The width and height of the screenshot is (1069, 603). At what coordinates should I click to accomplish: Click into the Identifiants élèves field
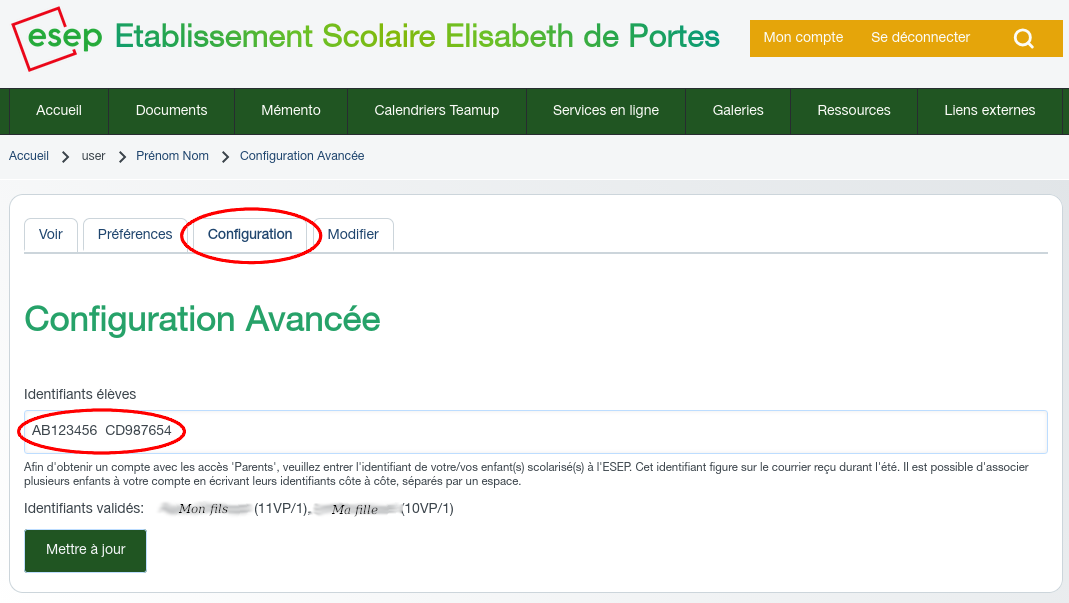(x=535, y=431)
